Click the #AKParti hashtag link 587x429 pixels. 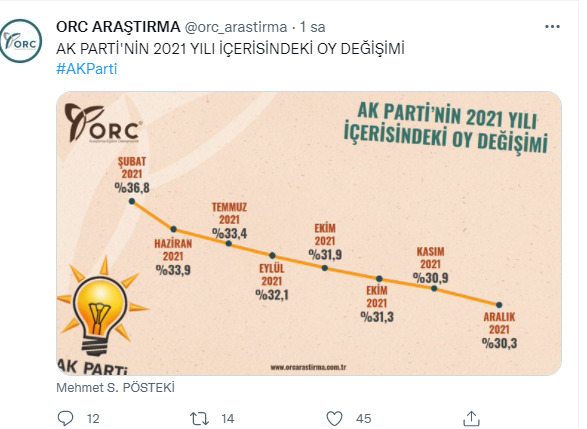(x=86, y=69)
